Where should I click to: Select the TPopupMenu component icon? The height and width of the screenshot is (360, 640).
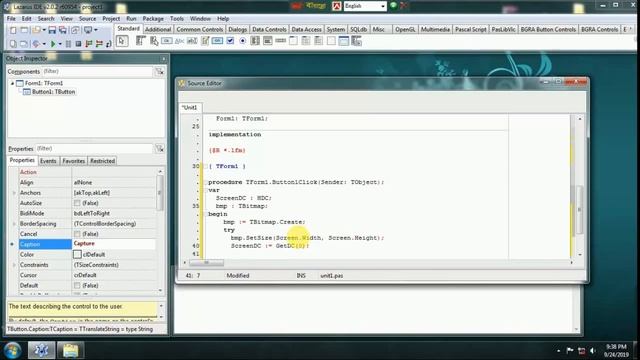(x=154, y=41)
